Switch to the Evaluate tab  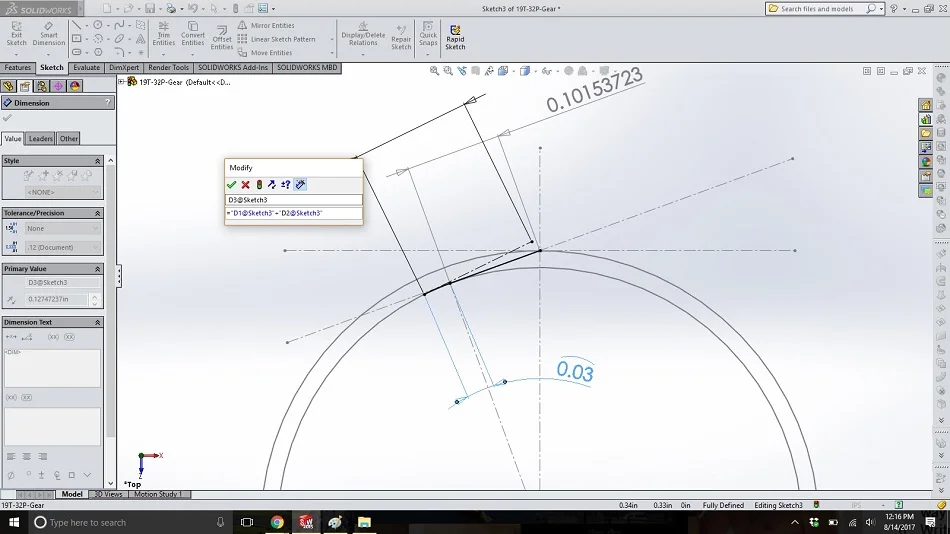87,68
